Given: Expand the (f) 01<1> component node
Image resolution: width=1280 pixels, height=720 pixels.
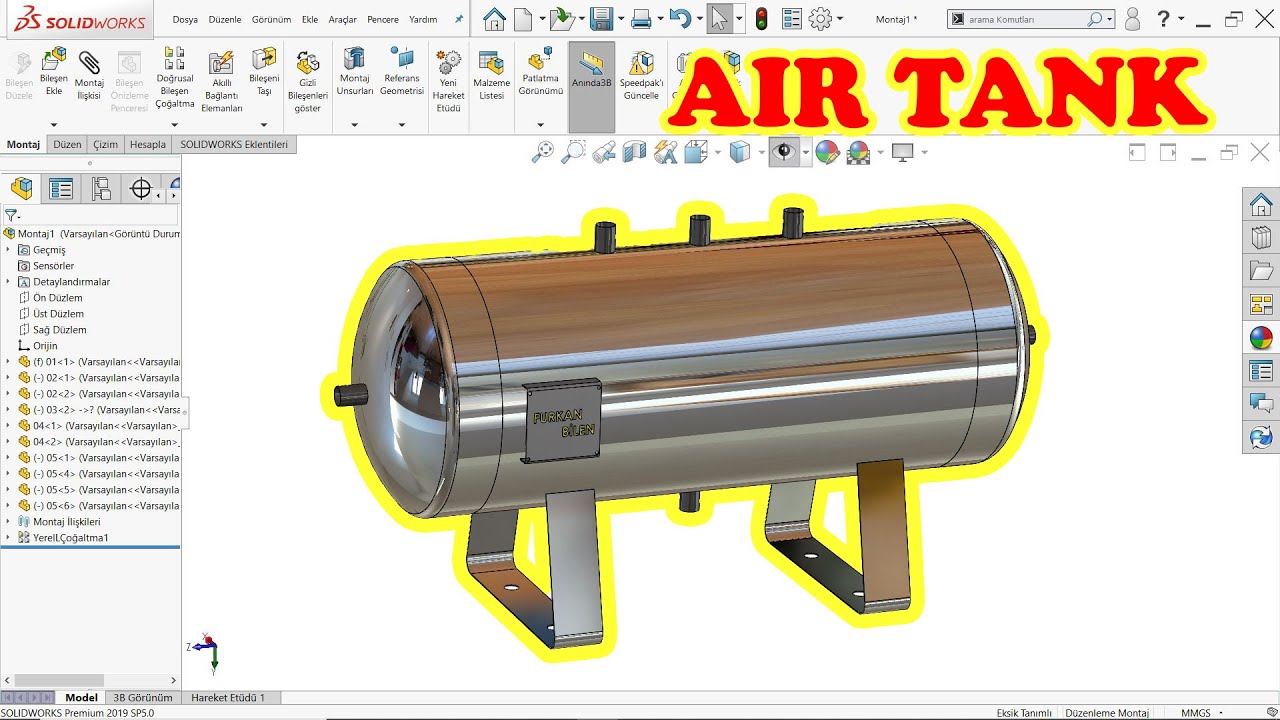Looking at the screenshot, I should [8, 362].
